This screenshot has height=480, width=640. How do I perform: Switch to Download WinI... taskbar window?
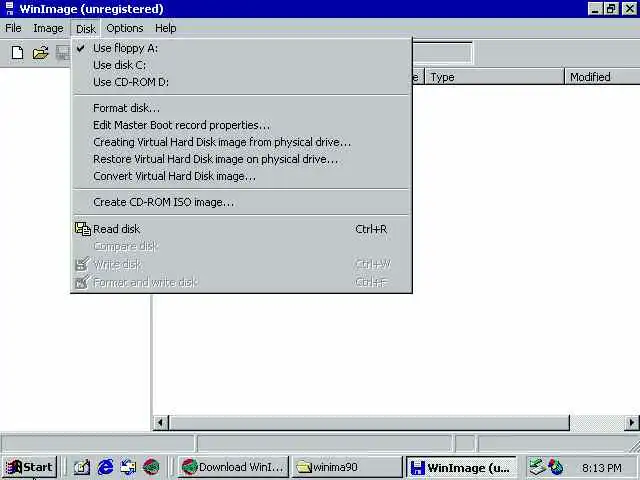coord(233,467)
